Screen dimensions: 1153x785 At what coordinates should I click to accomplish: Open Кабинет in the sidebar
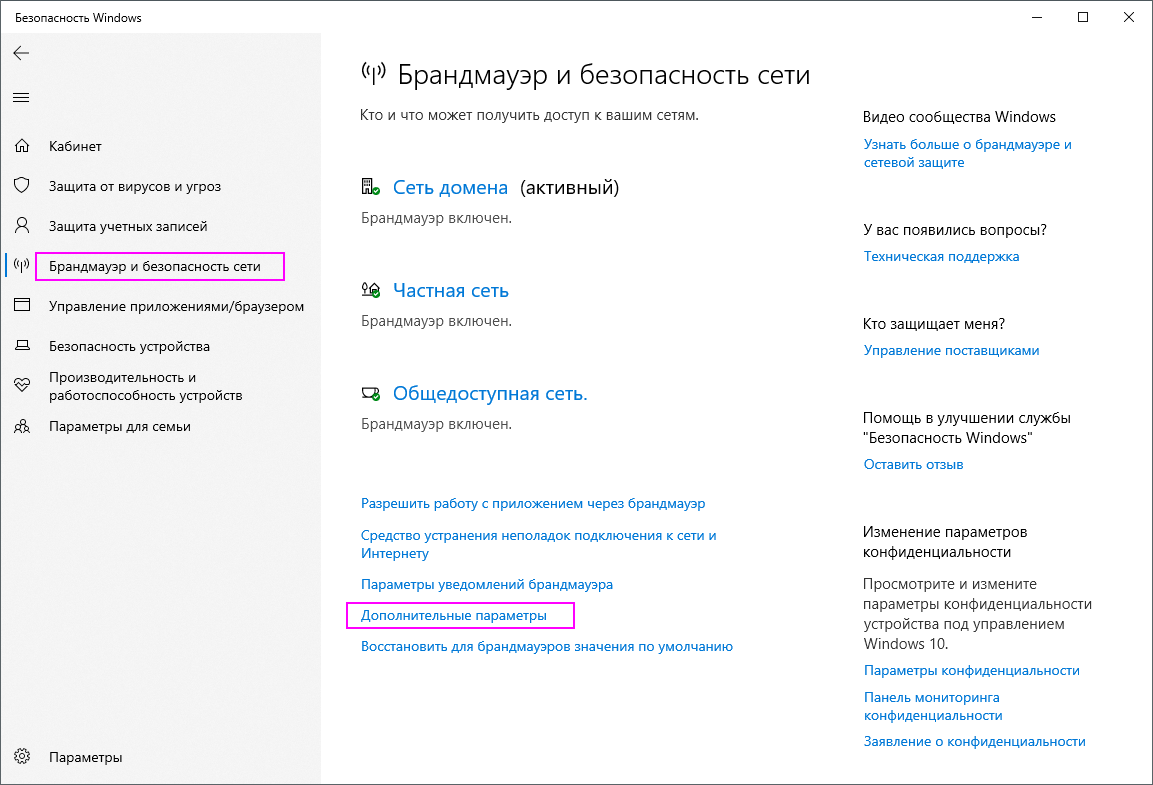click(x=75, y=146)
